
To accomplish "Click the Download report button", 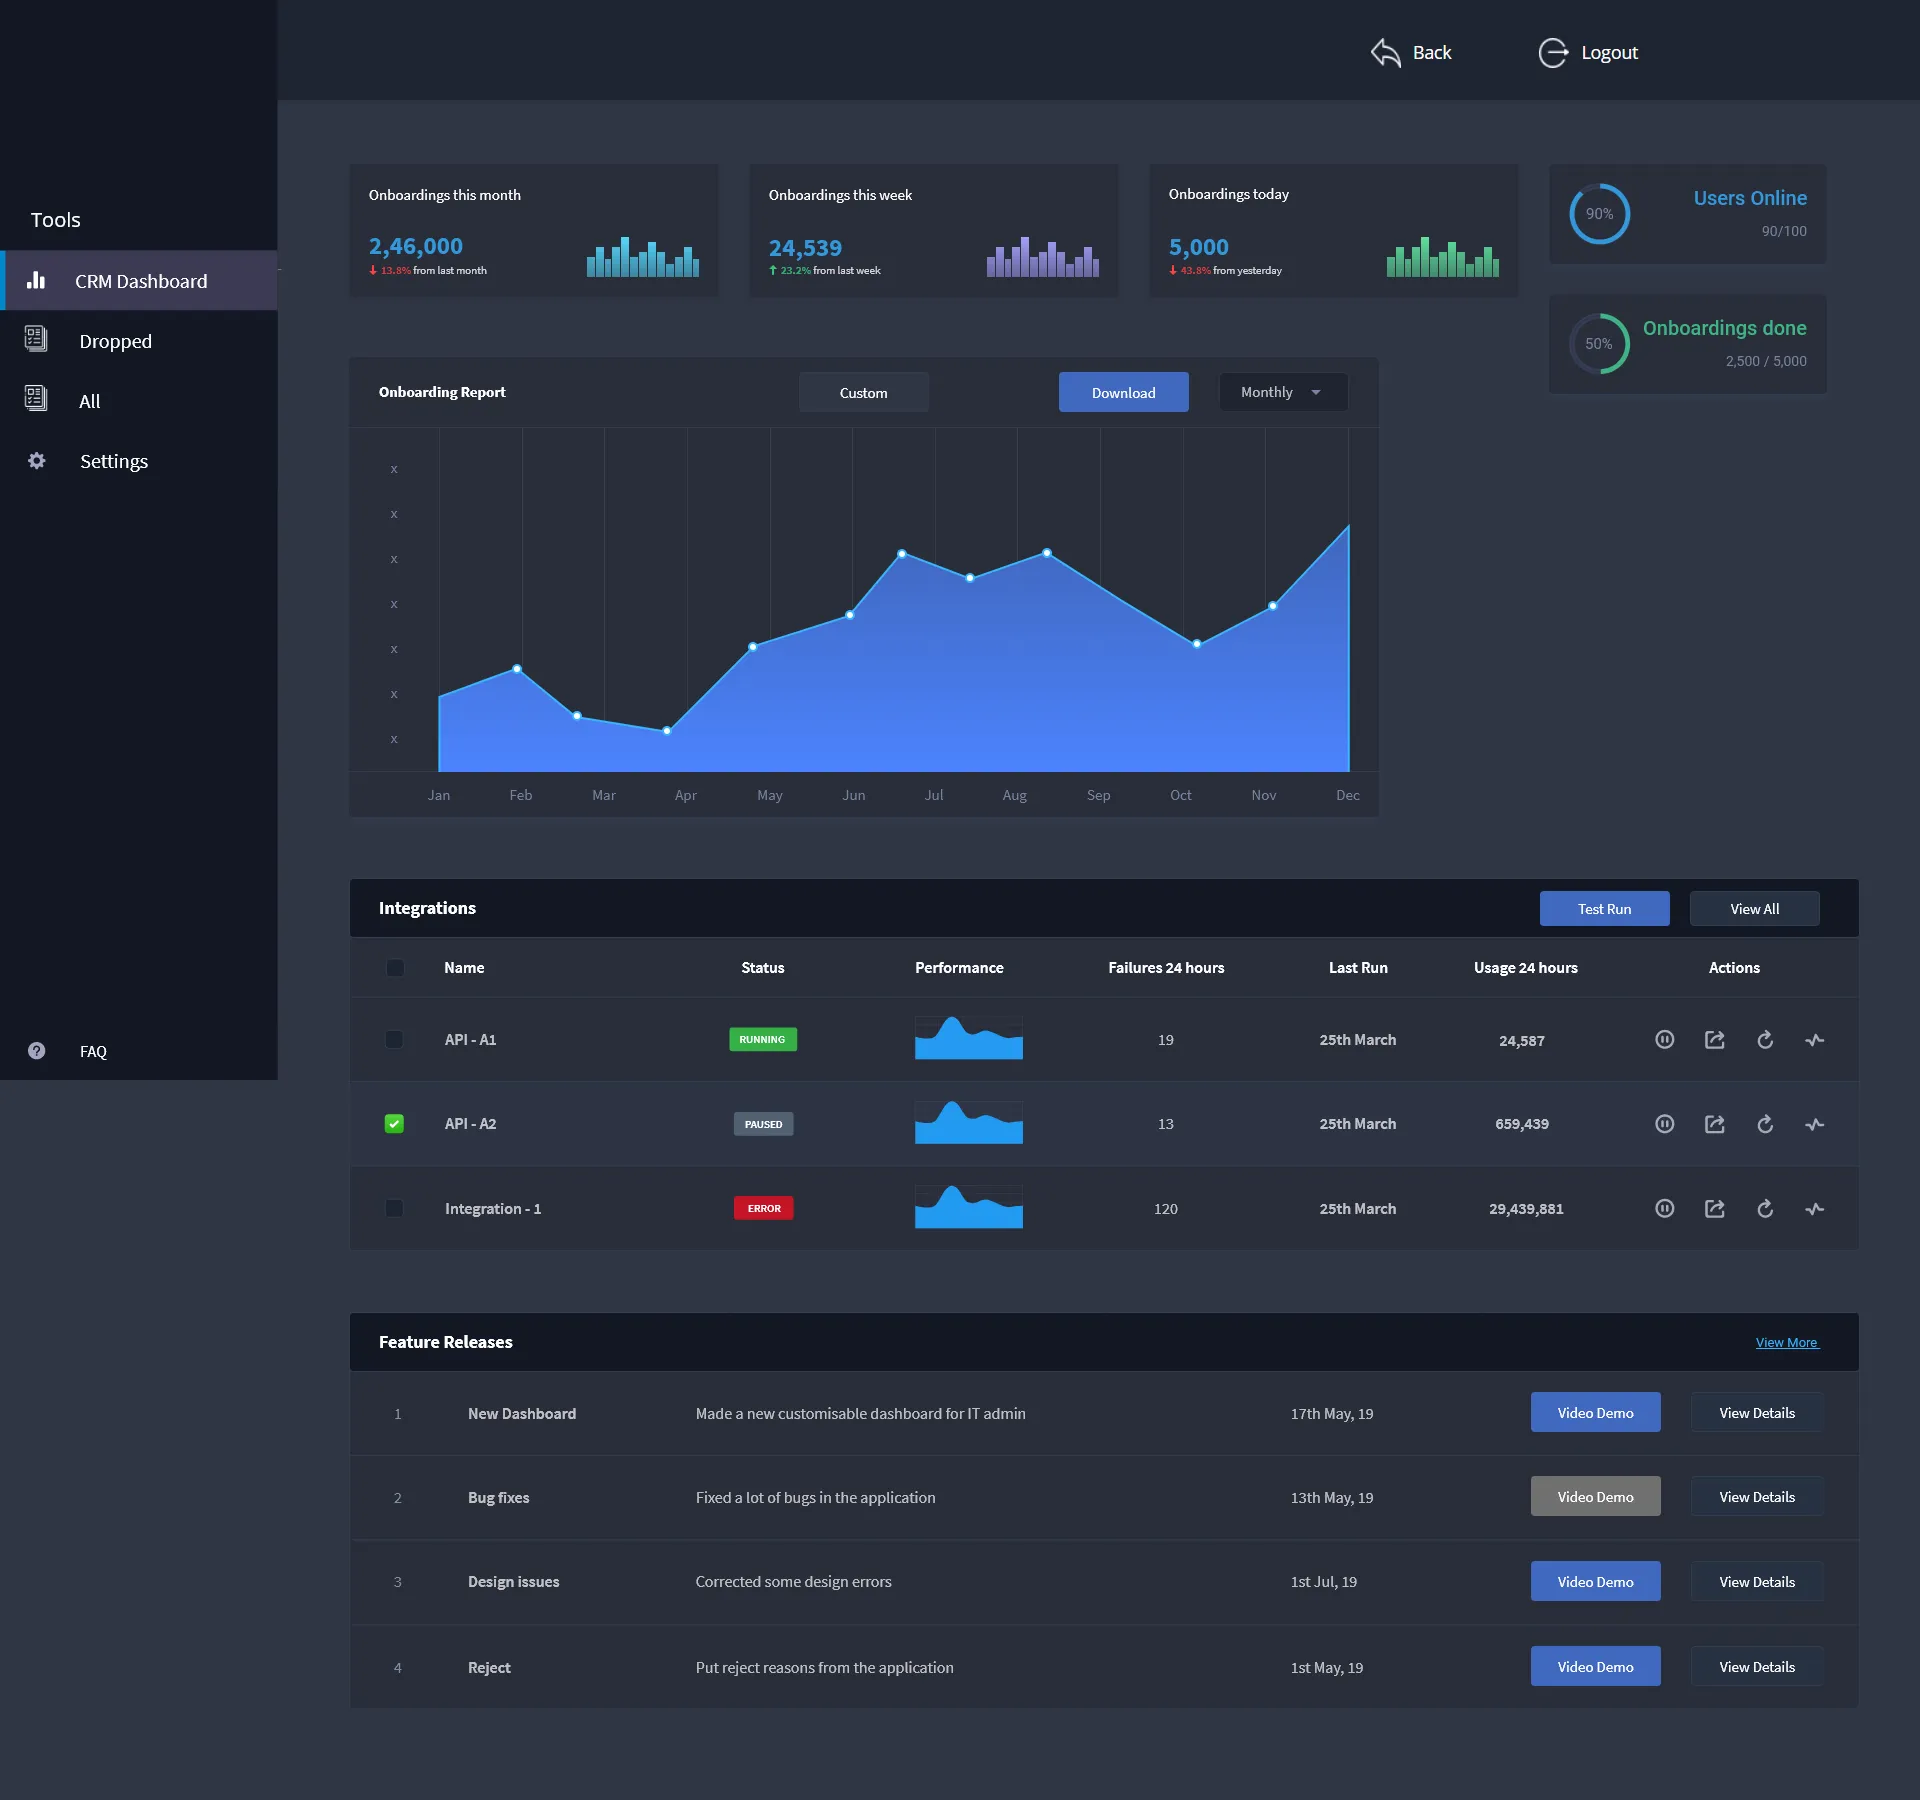I will [x=1123, y=392].
